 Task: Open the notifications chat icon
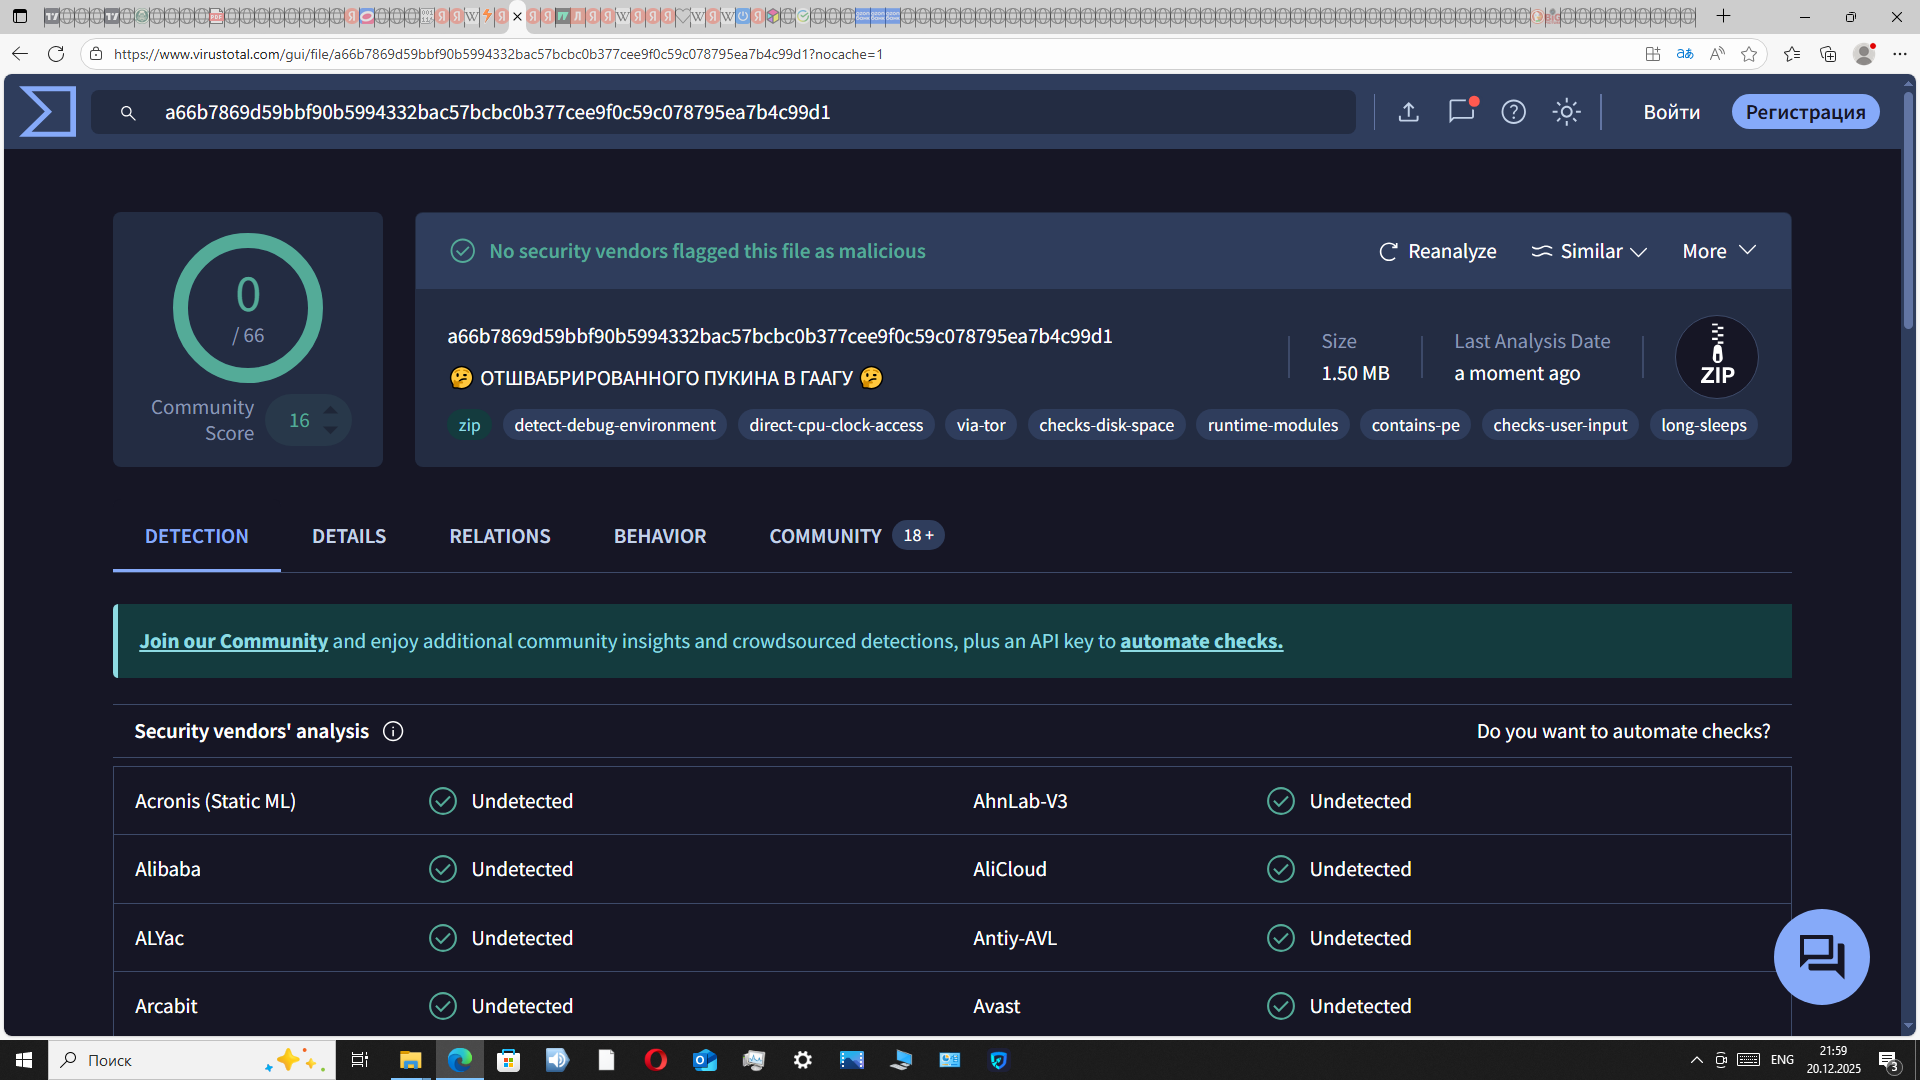tap(1461, 112)
